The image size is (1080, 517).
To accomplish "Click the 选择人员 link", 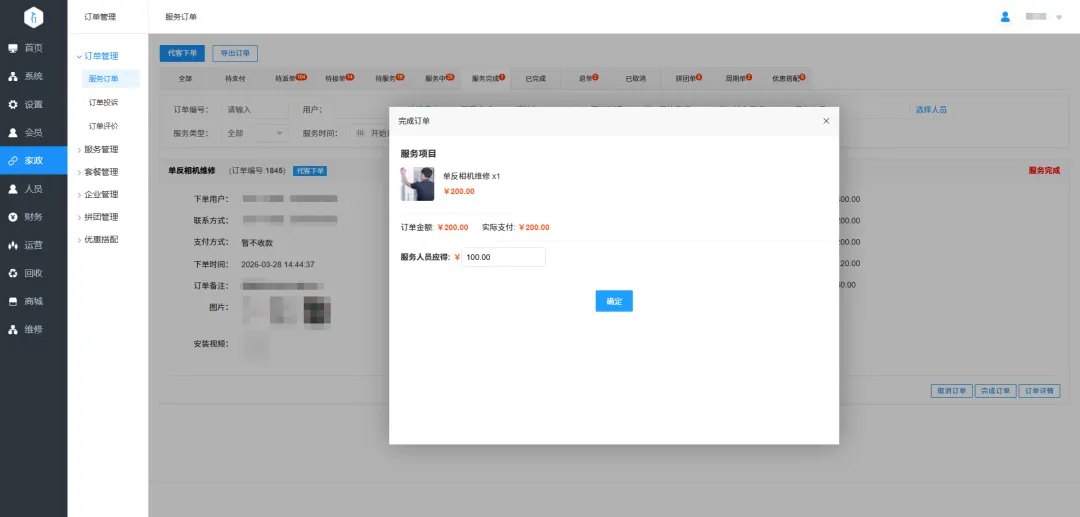I will pyautogui.click(x=930, y=110).
